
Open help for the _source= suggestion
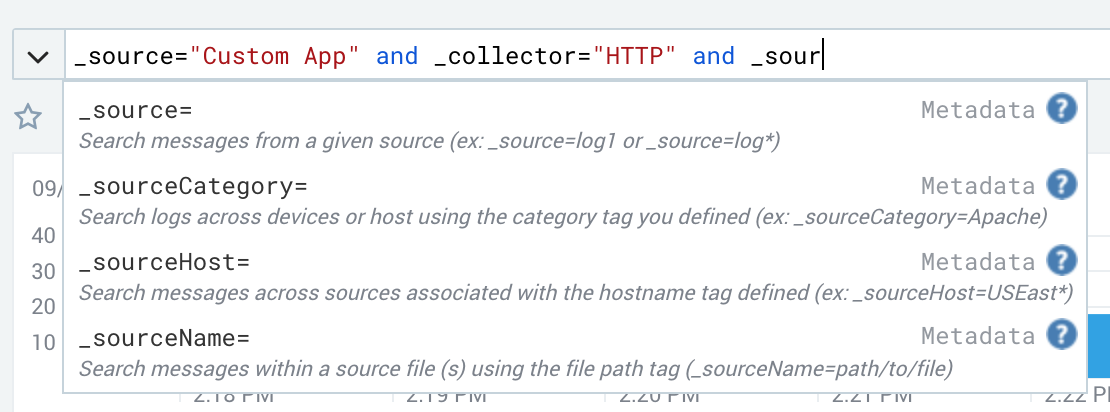click(1062, 110)
